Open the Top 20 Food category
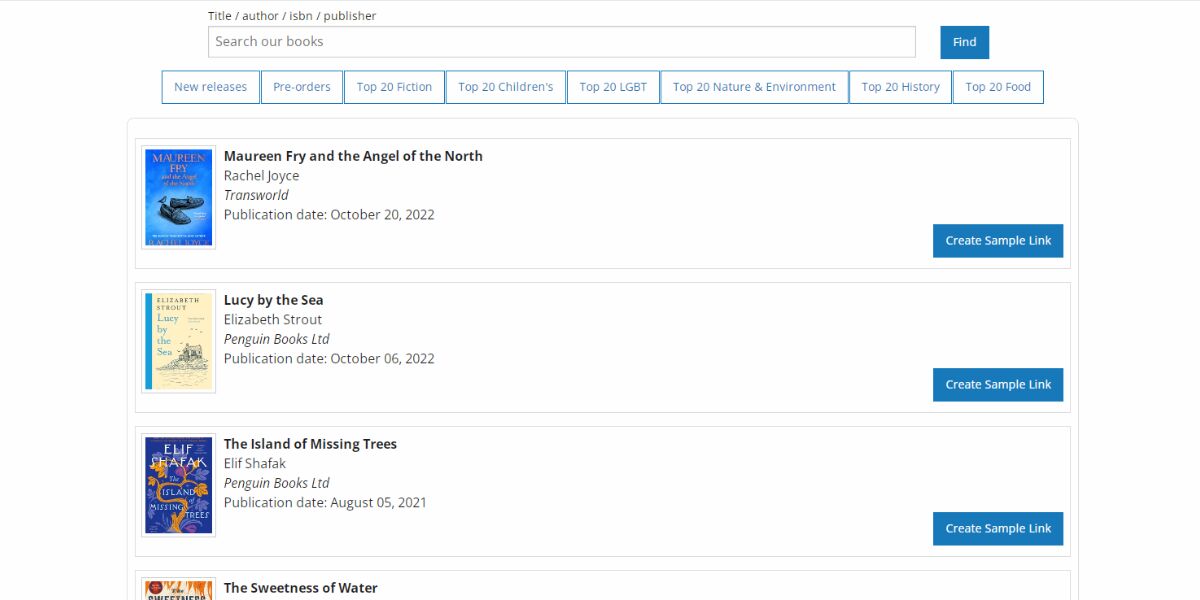Screen dimensions: 1200x600 pyautogui.click(x=998, y=87)
